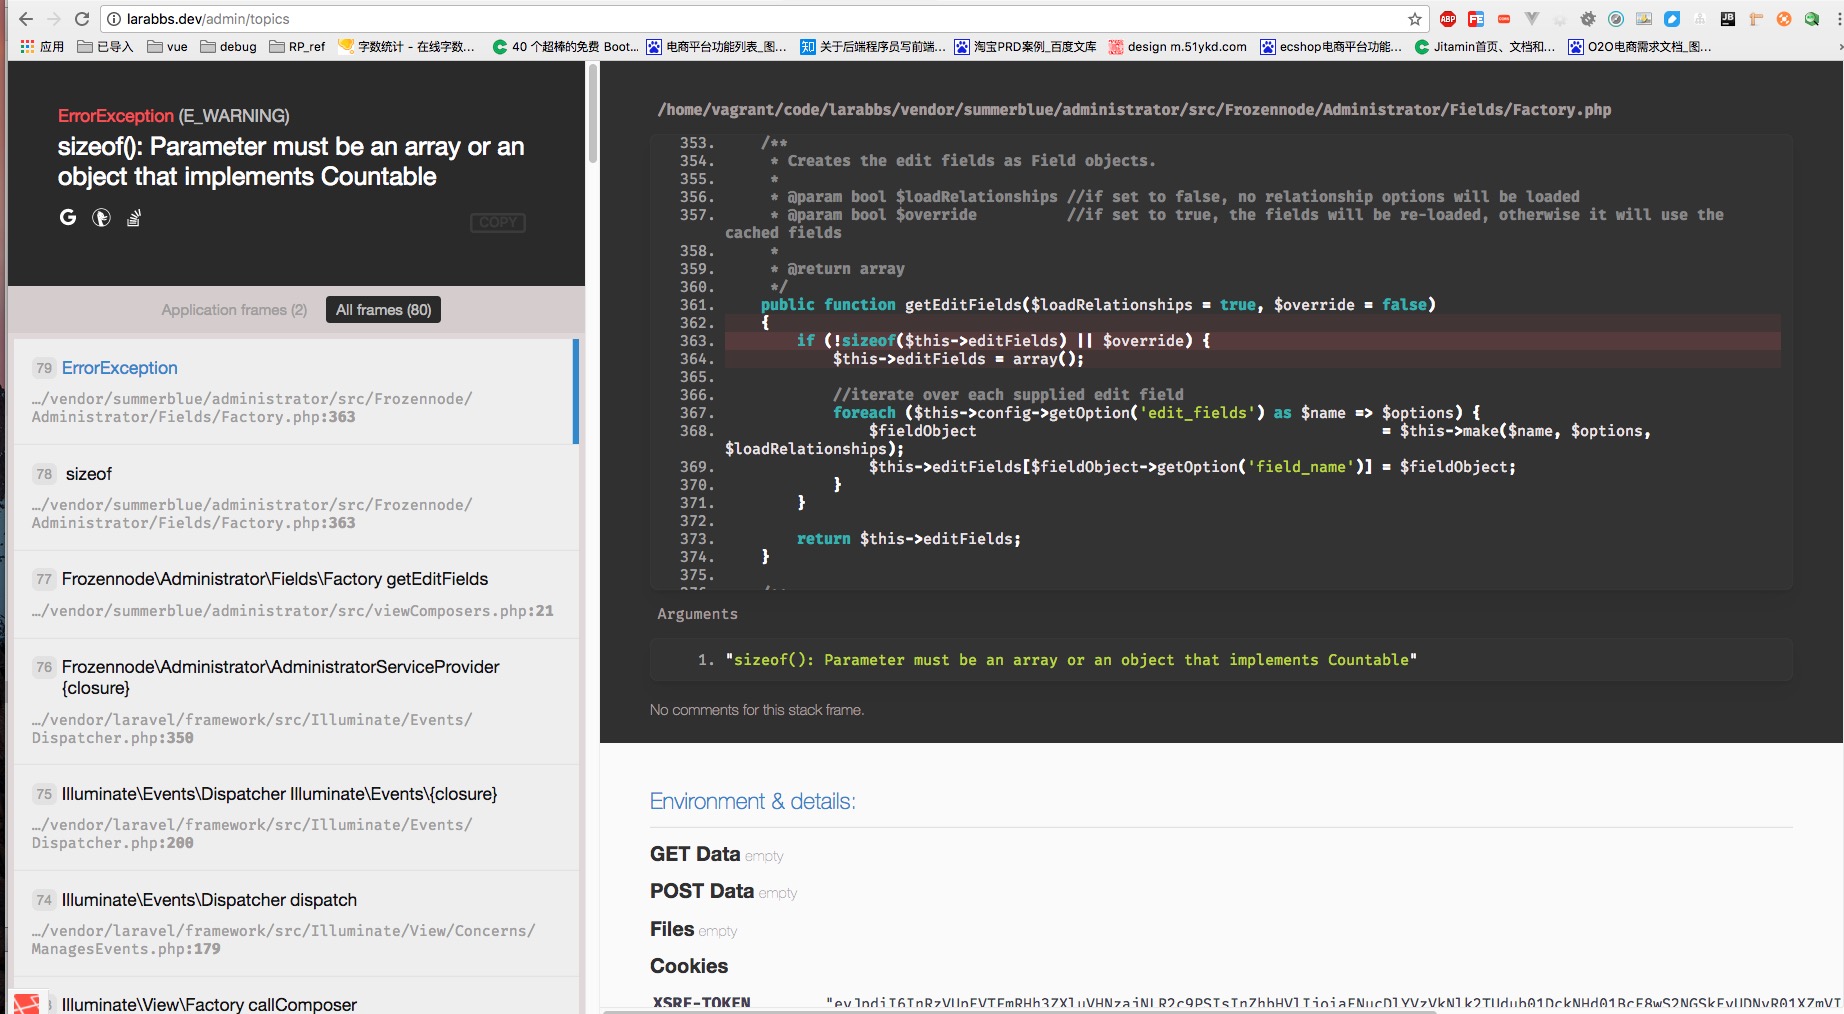Open the FE helper extension

pos(1476,19)
